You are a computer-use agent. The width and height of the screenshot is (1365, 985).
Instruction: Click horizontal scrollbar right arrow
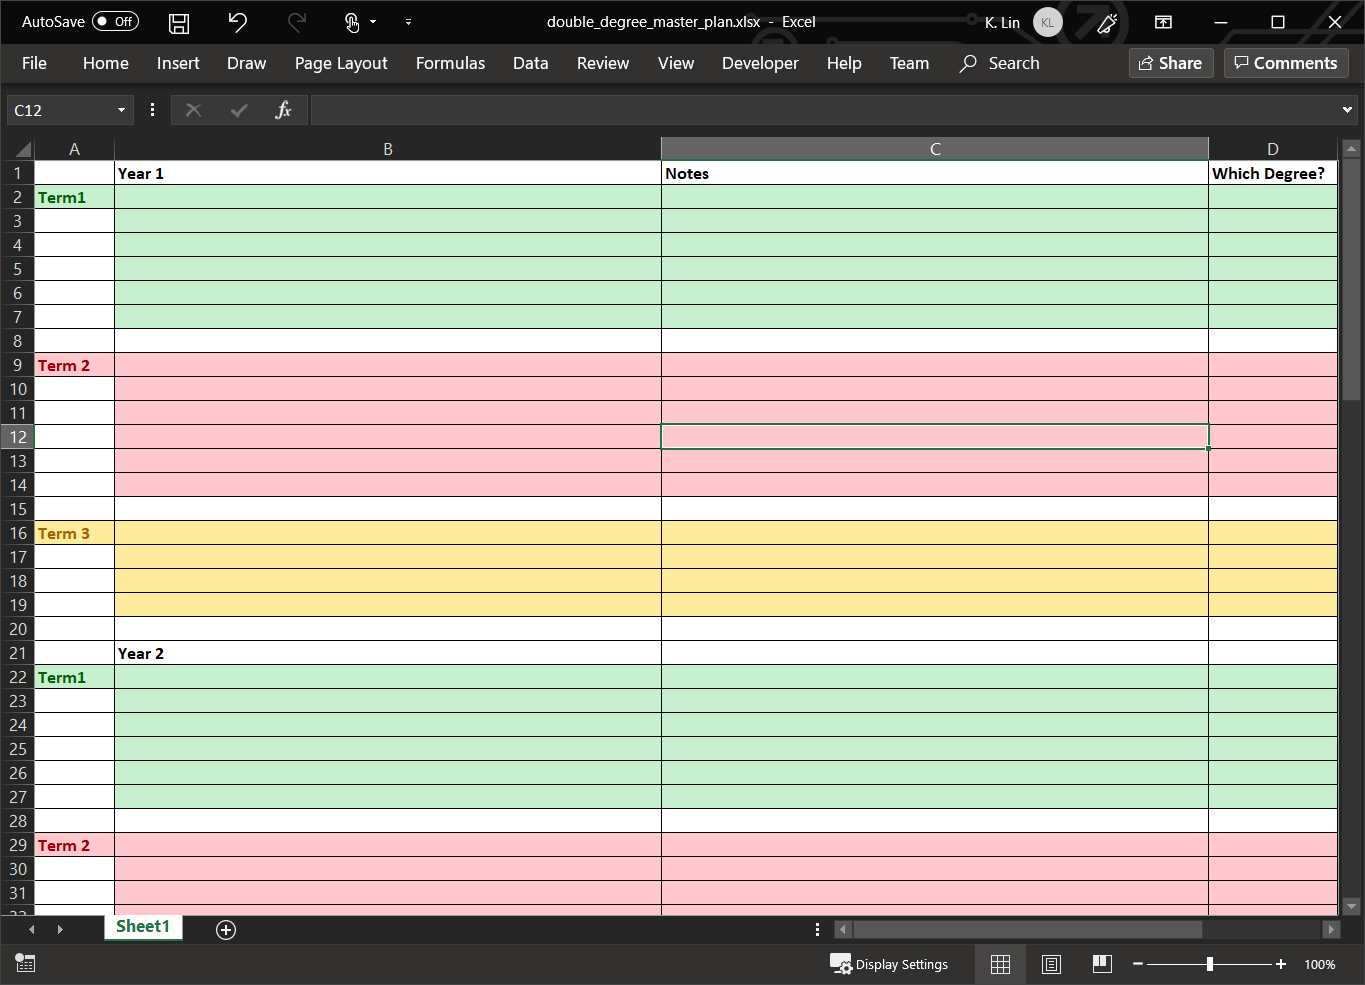click(x=1330, y=929)
